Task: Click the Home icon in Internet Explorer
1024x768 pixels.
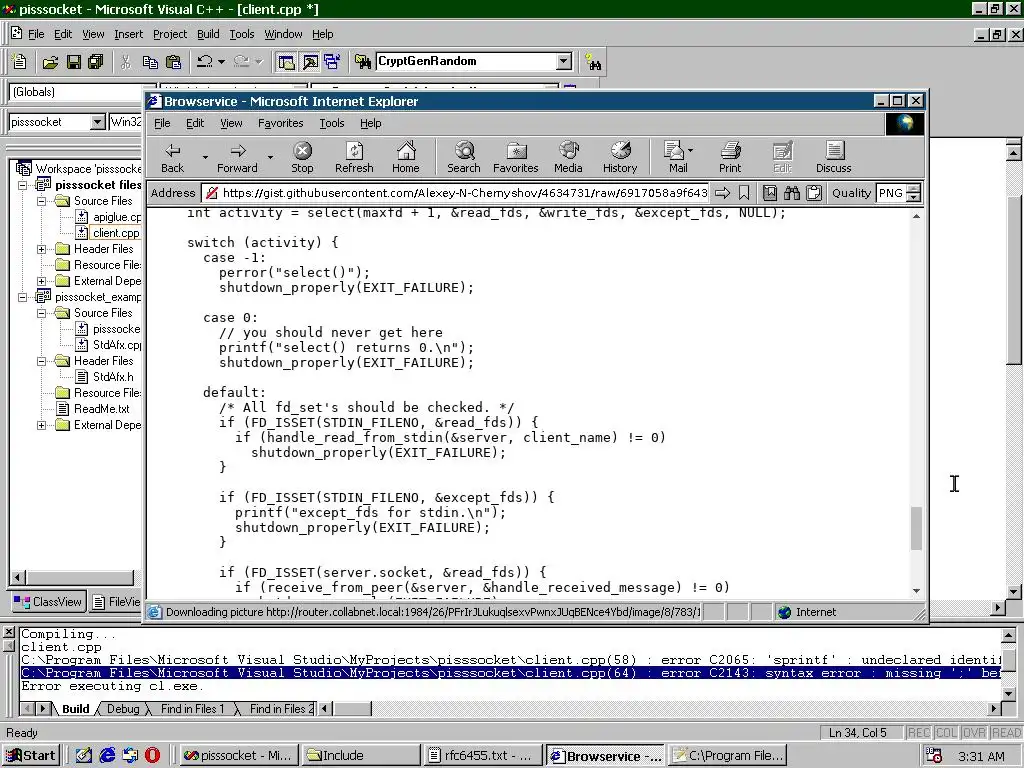Action: point(406,157)
